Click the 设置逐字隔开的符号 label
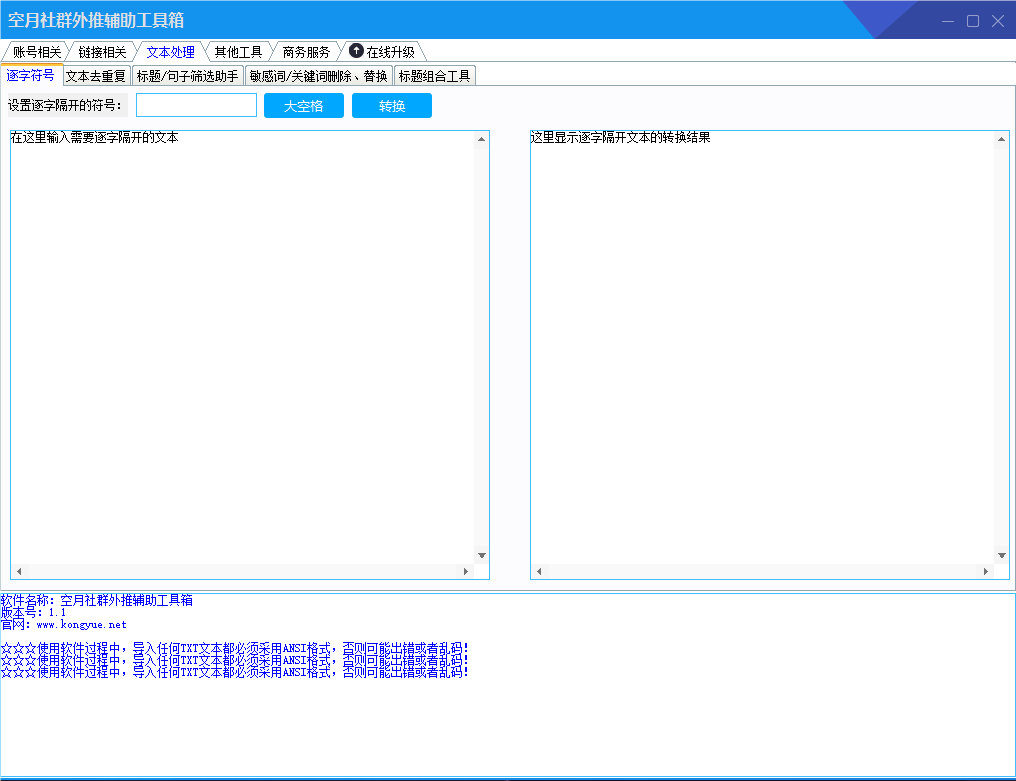Viewport: 1016px width, 781px height. coord(65,105)
